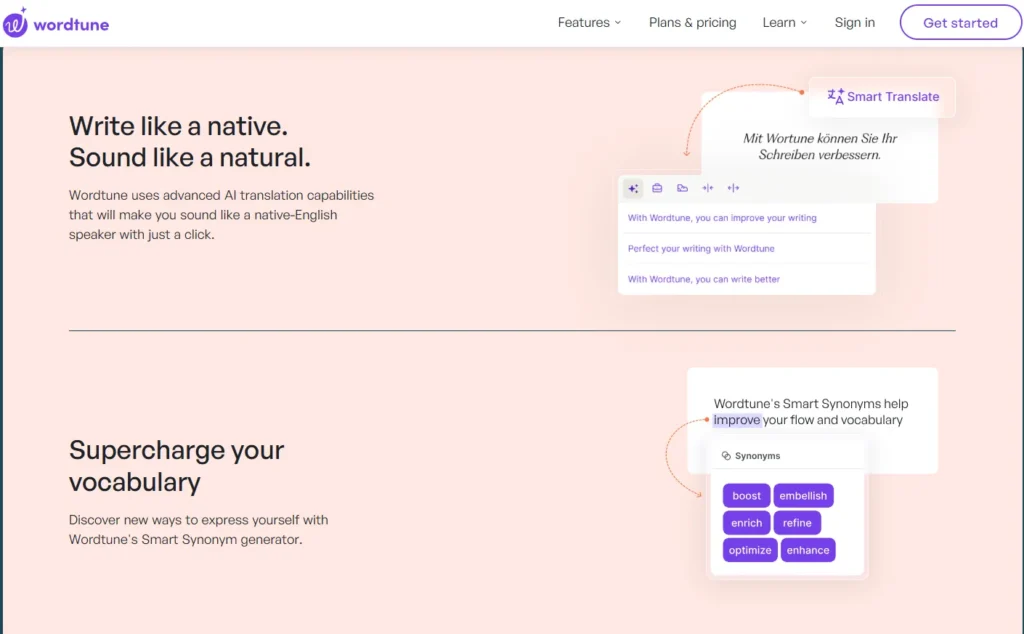Pick the sneaker Casual tone icon
The image size is (1024, 634).
pyautogui.click(x=682, y=188)
